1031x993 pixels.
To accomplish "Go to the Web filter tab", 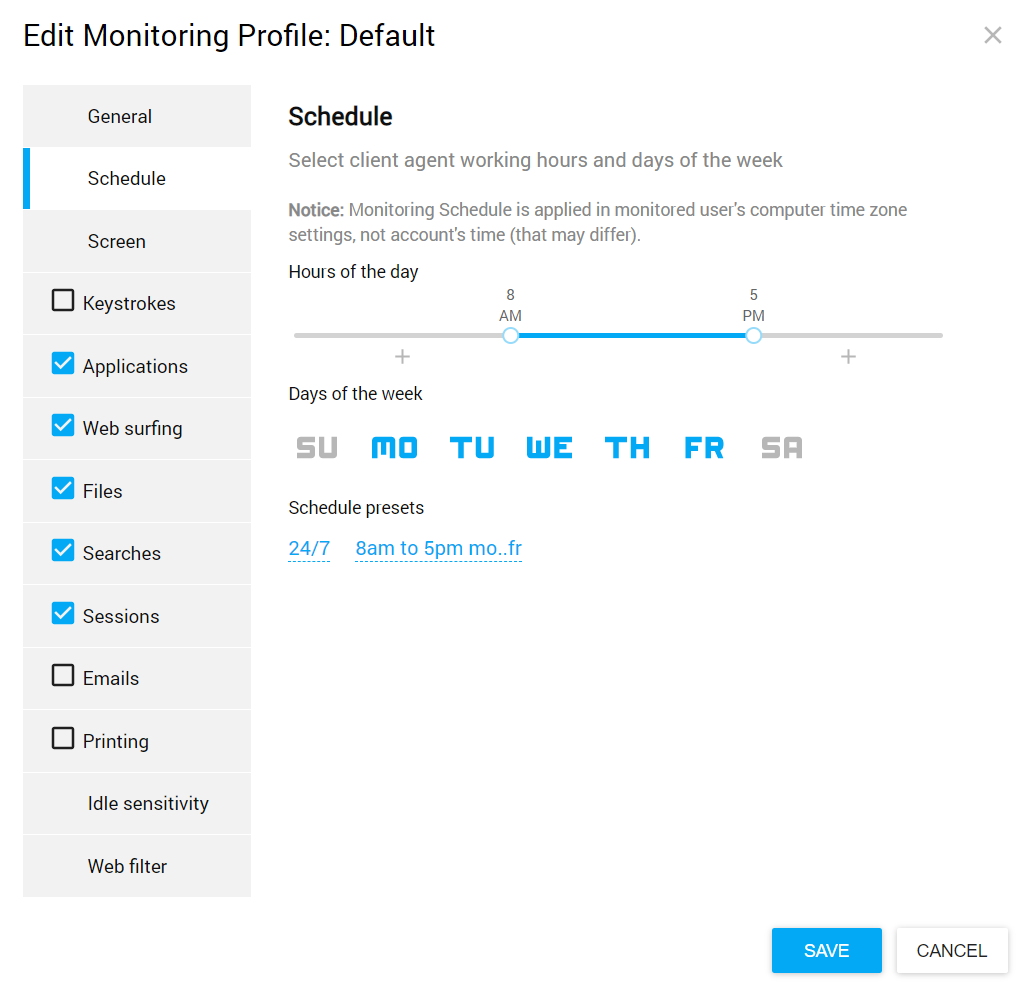I will pos(127,867).
